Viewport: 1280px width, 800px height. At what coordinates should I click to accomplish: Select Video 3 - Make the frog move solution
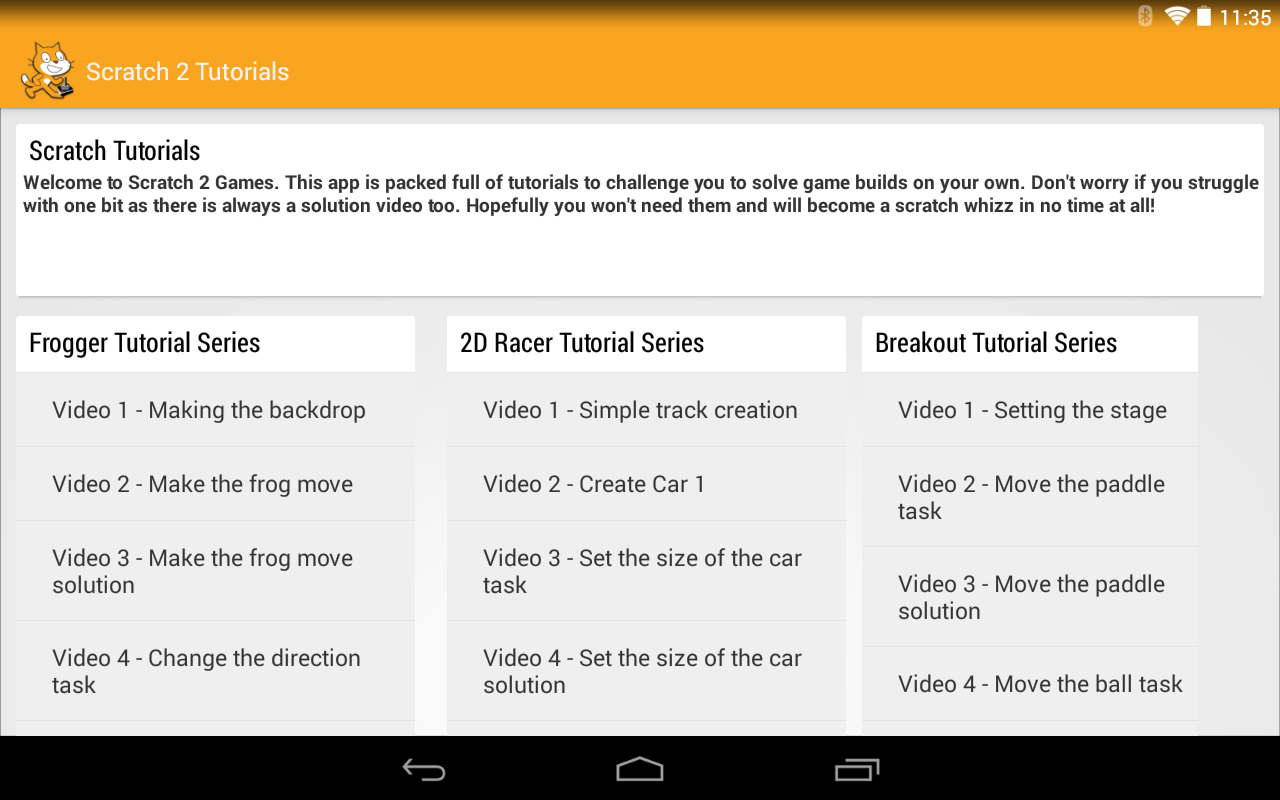215,571
